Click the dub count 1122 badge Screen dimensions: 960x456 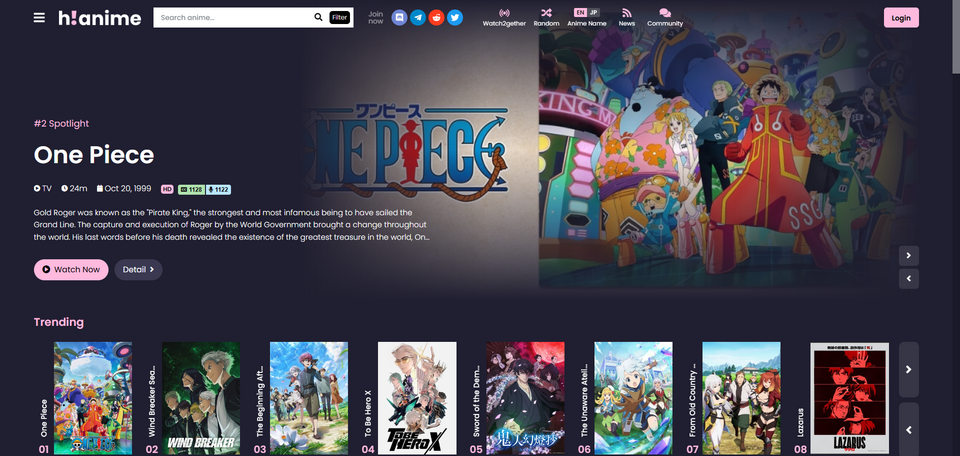[219, 190]
